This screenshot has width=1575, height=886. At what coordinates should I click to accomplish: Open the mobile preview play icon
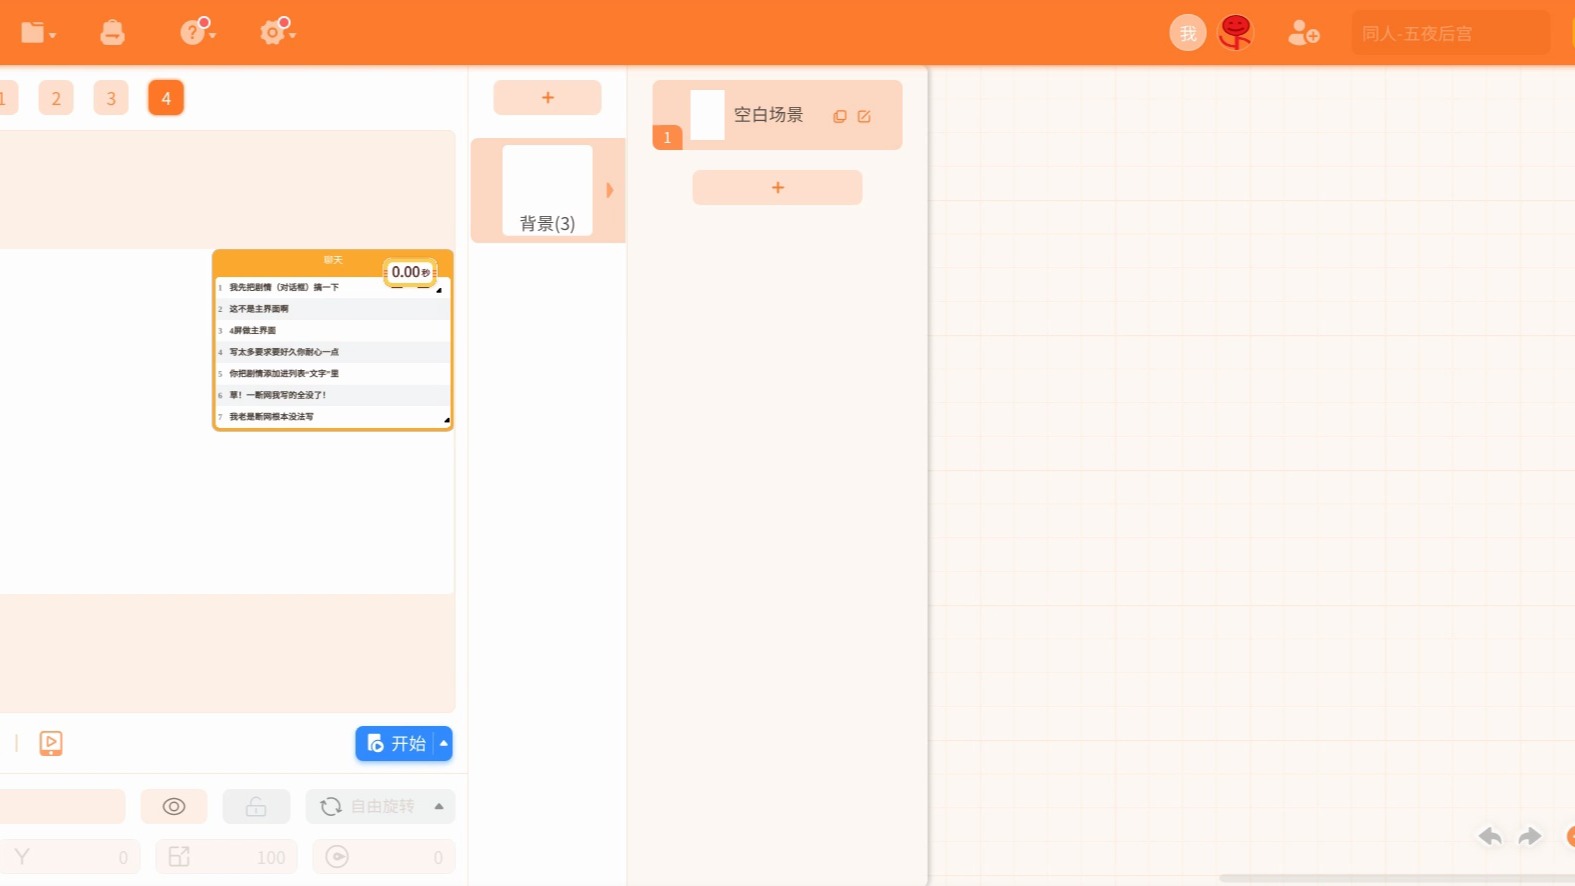[51, 743]
